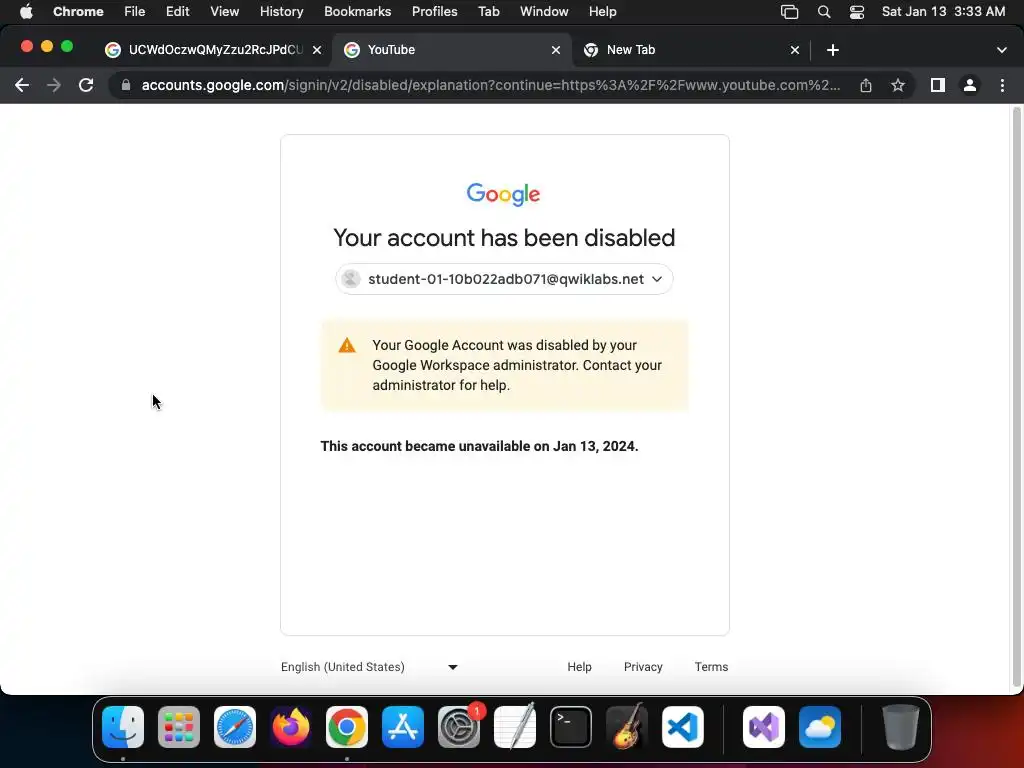Screen dimensions: 1024x768
Task: Go back to the previous page
Action: [22, 85]
